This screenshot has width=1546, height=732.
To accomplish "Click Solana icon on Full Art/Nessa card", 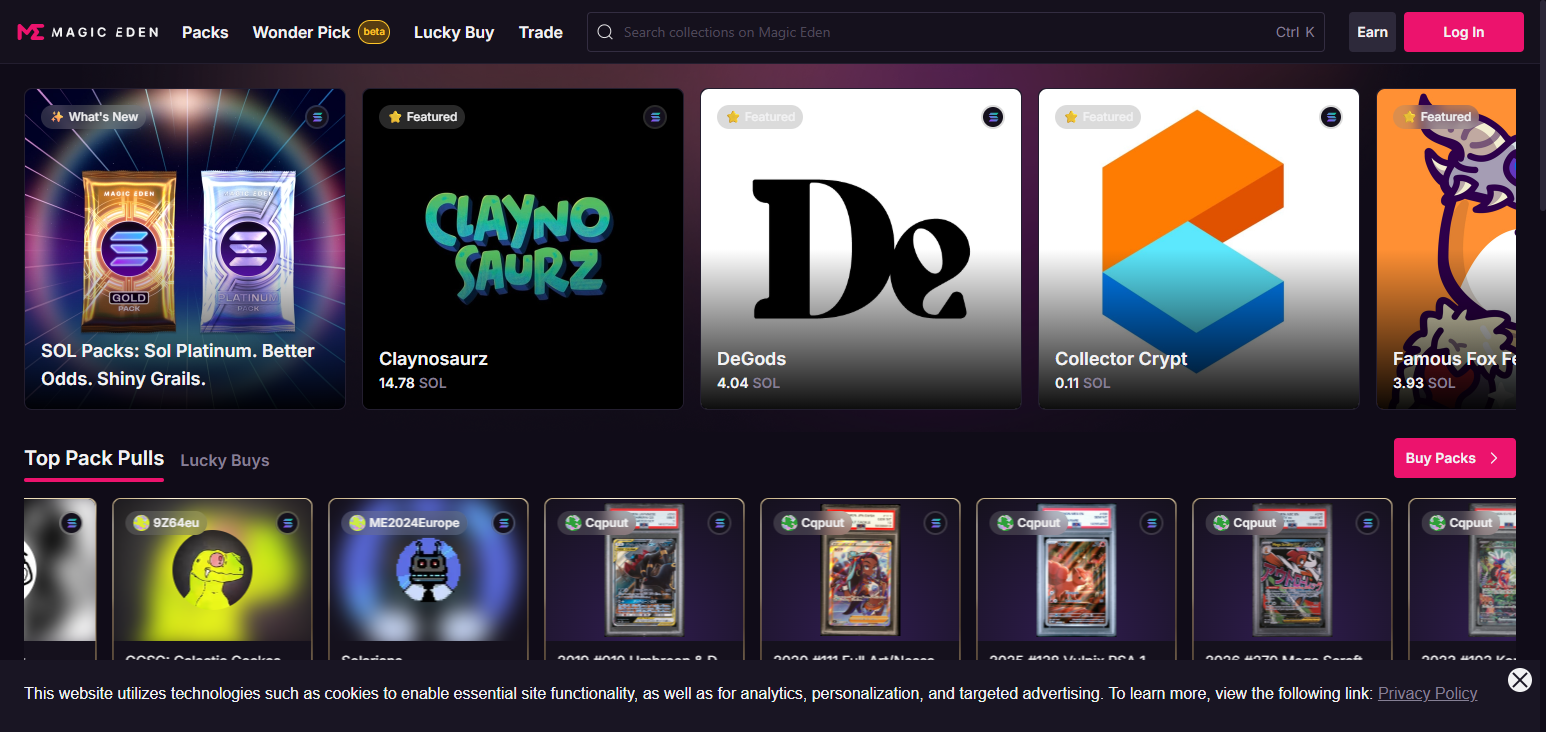I will click(x=935, y=523).
